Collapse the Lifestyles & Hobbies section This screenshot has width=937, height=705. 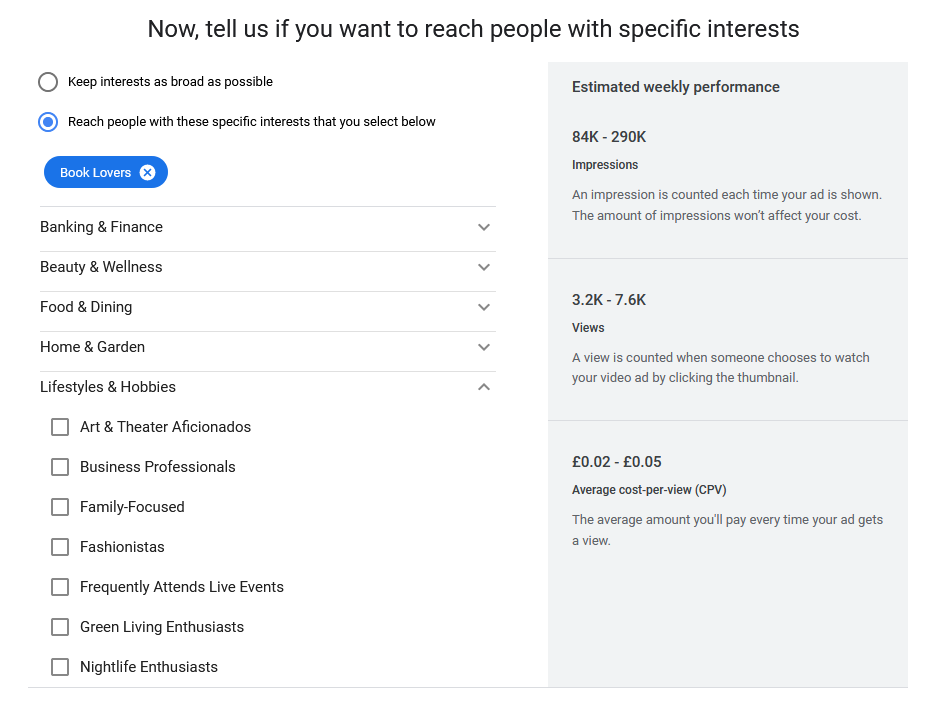[x=484, y=387]
